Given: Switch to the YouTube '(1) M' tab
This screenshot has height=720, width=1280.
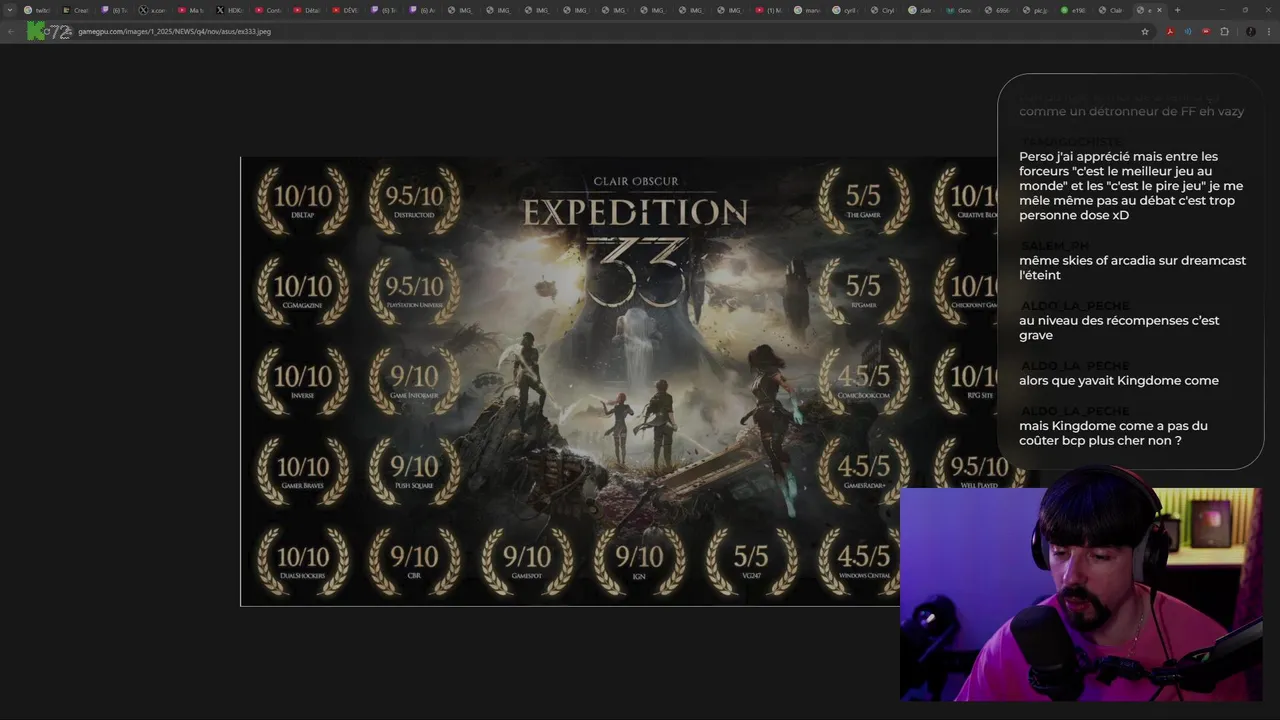Looking at the screenshot, I should point(768,10).
